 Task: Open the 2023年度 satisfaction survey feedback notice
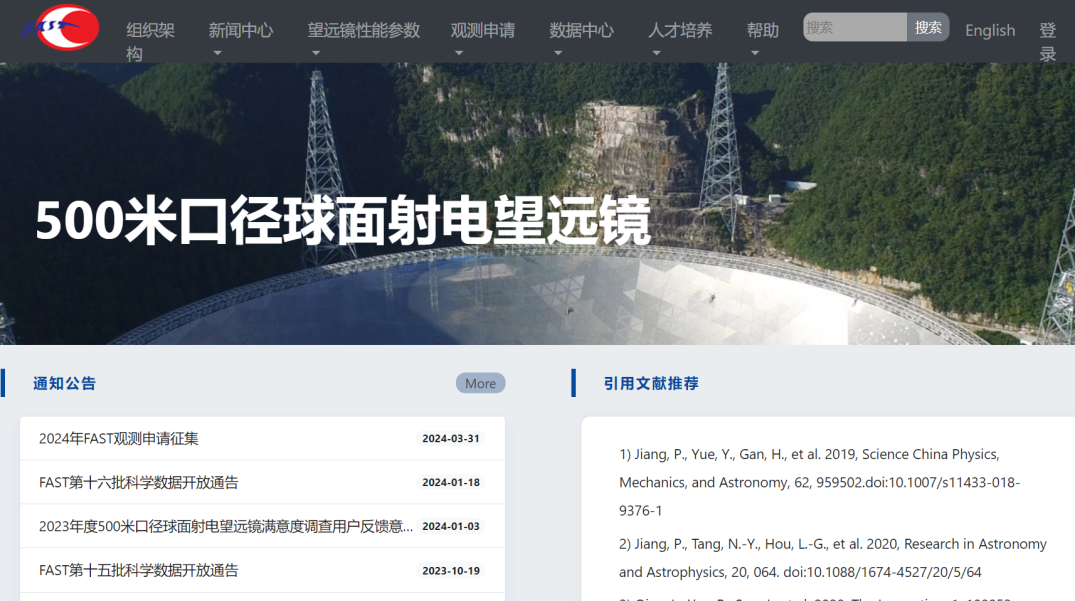point(225,526)
